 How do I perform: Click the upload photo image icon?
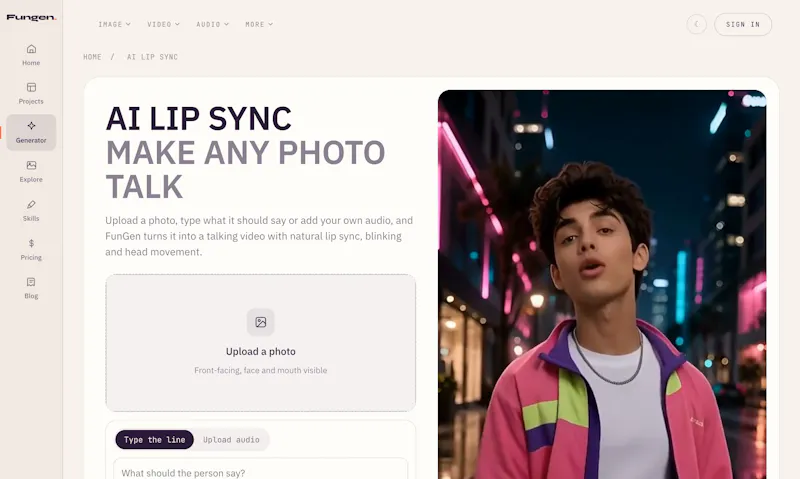tap(261, 322)
